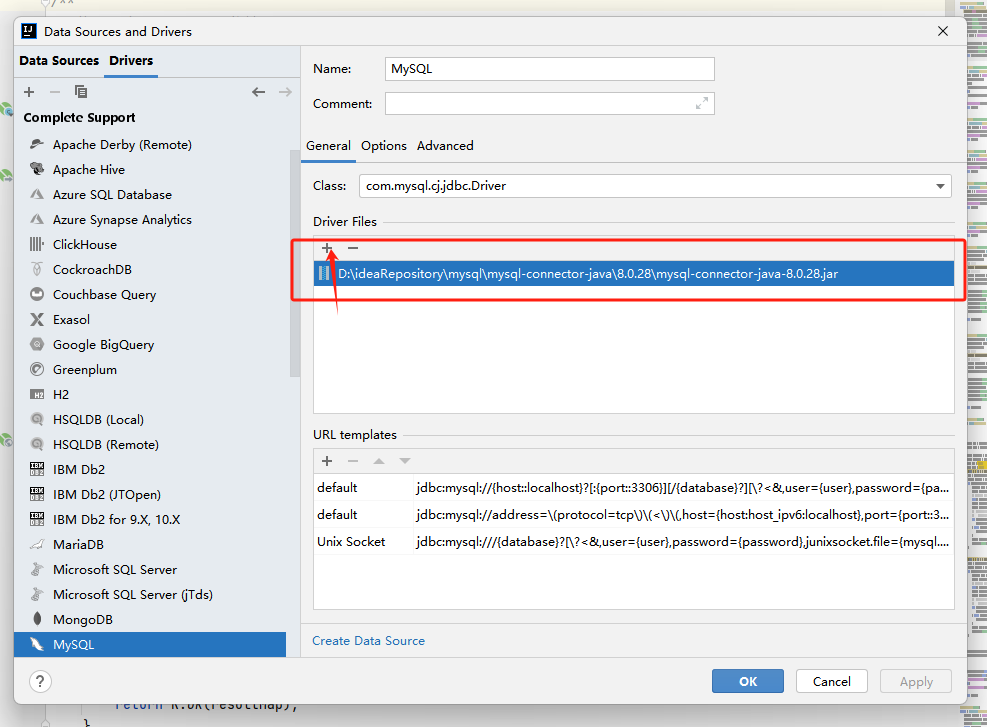The image size is (987, 727).
Task: Remove driver file with minus icon
Action: point(353,248)
